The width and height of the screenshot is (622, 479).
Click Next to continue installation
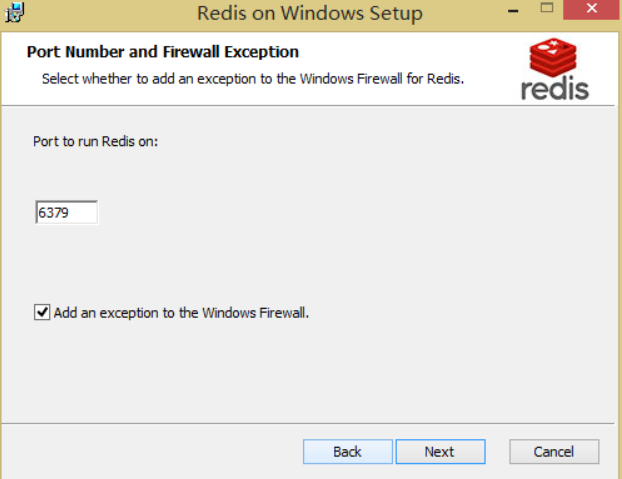(440, 452)
